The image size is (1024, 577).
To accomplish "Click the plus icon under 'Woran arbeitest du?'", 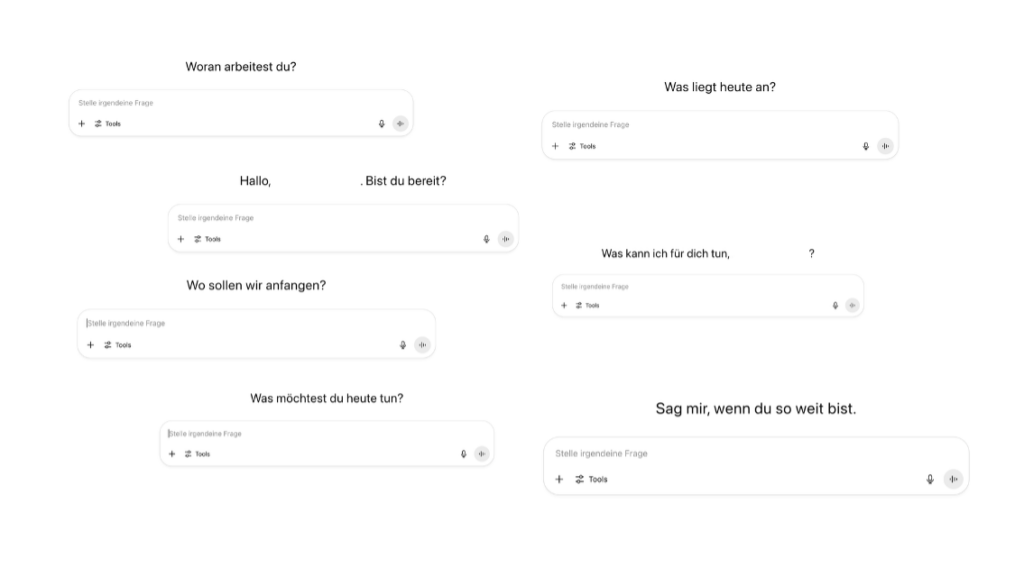I will click(x=82, y=123).
